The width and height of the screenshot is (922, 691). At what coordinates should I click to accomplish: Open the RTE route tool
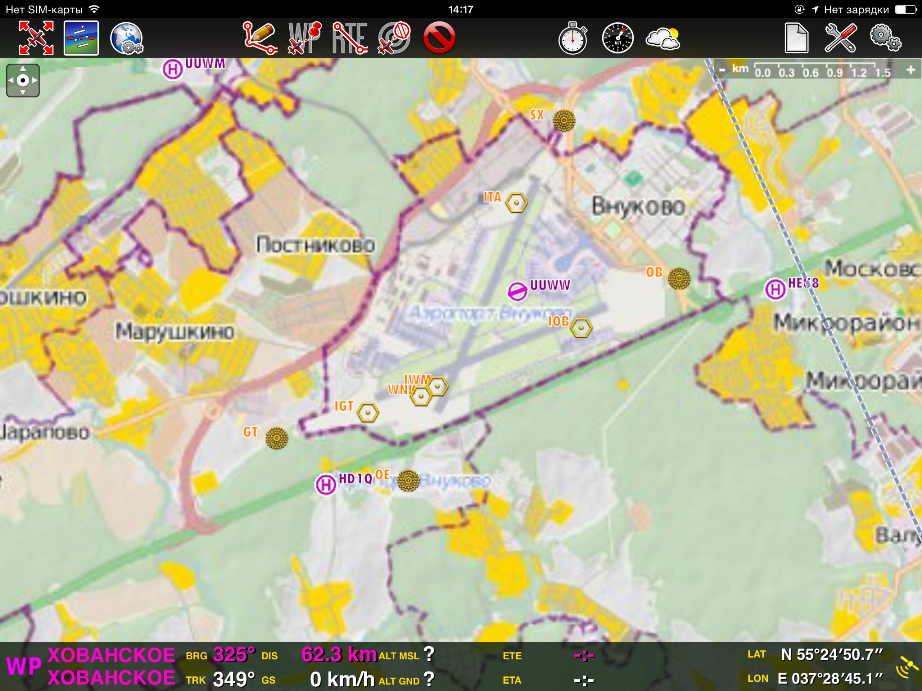(349, 38)
